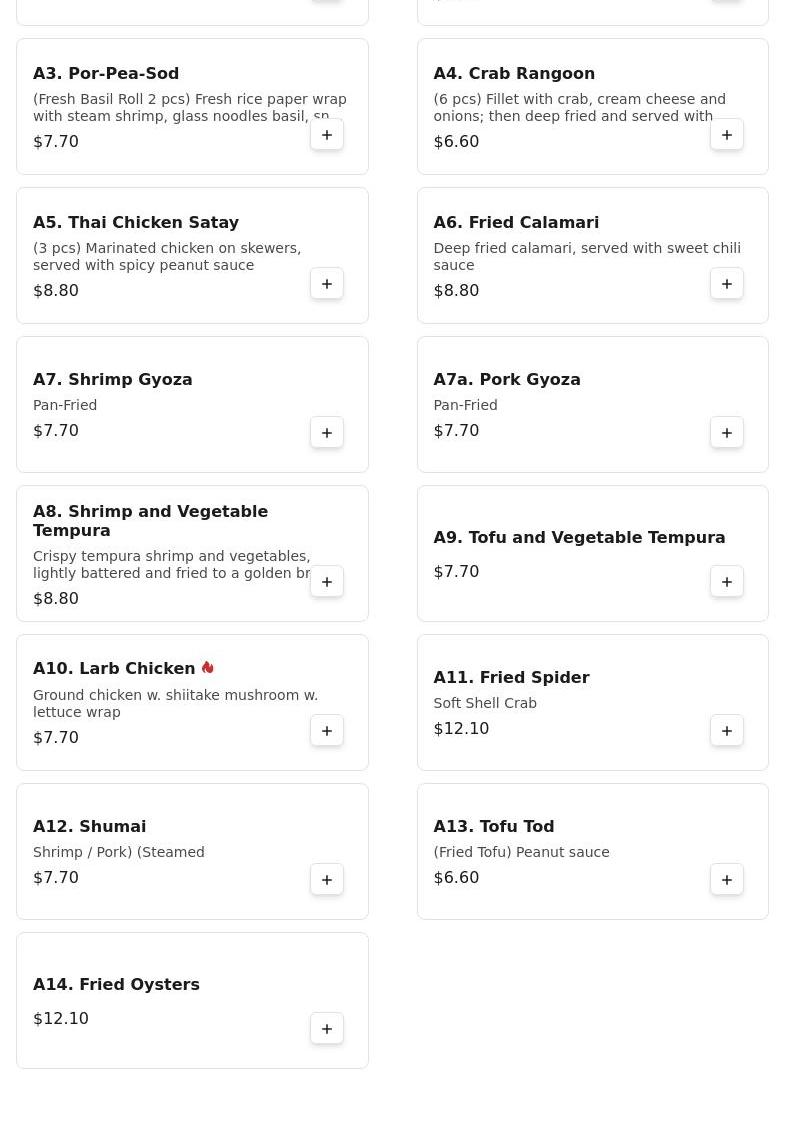
Task: Add A4. Crab Rangoon to cart
Action: pos(727,135)
